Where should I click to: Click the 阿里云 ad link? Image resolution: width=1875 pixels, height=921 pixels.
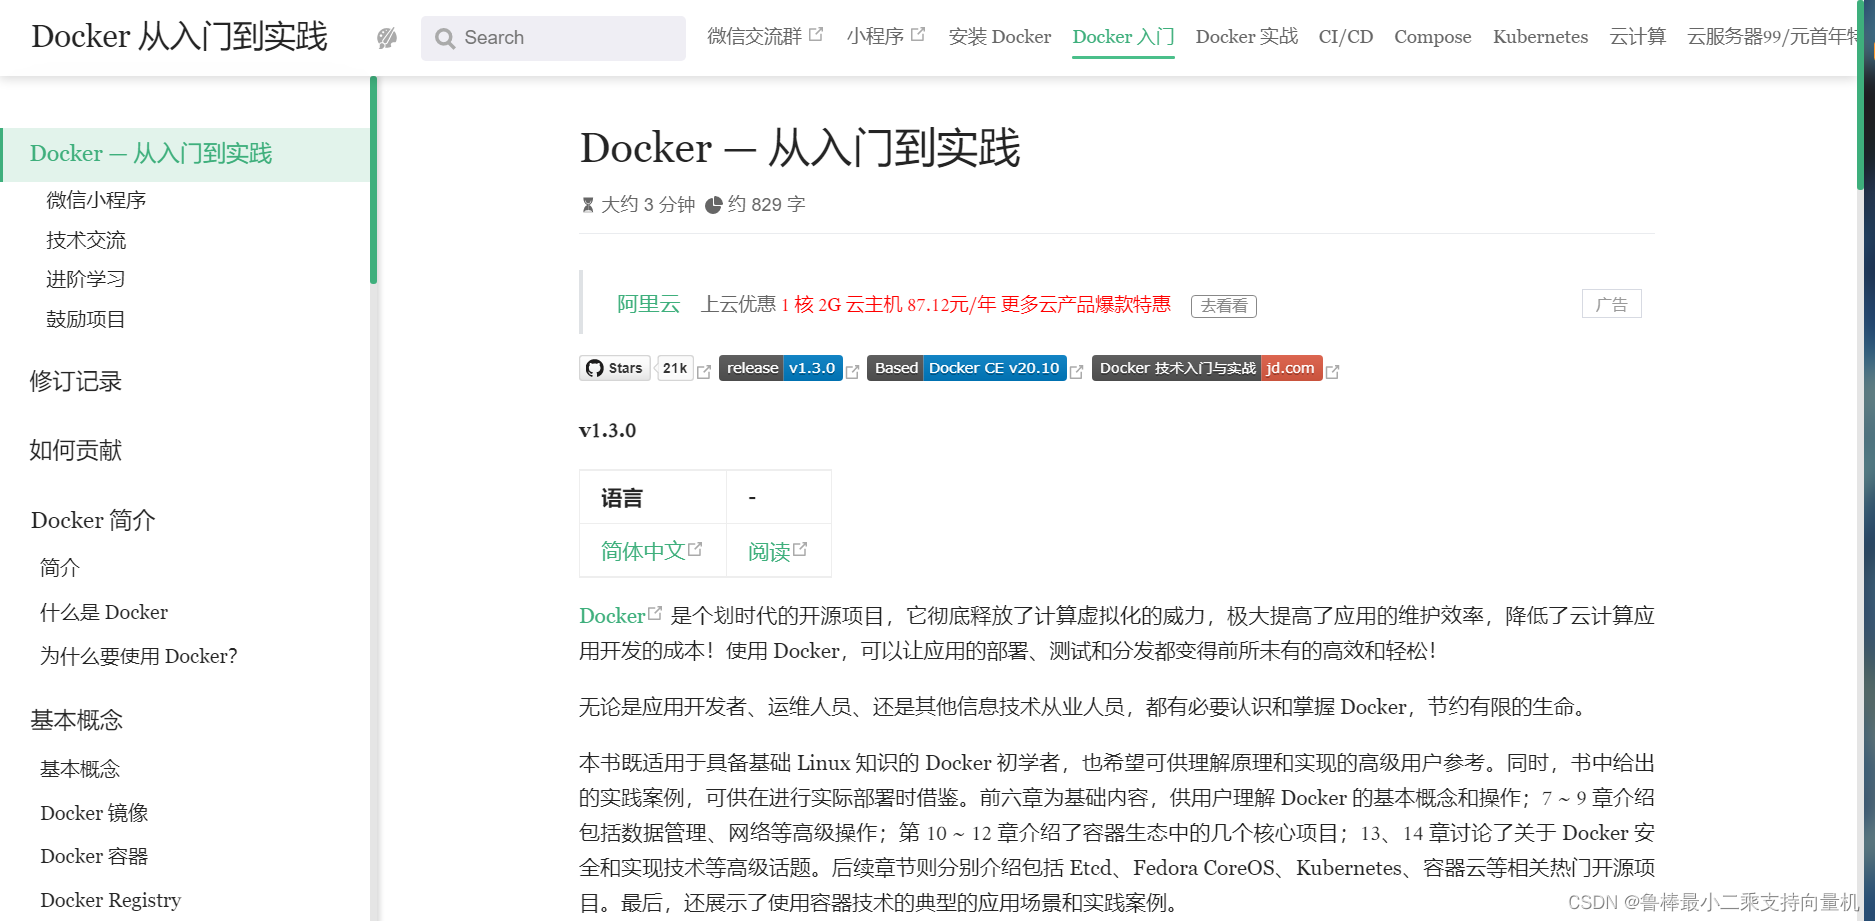coord(648,304)
